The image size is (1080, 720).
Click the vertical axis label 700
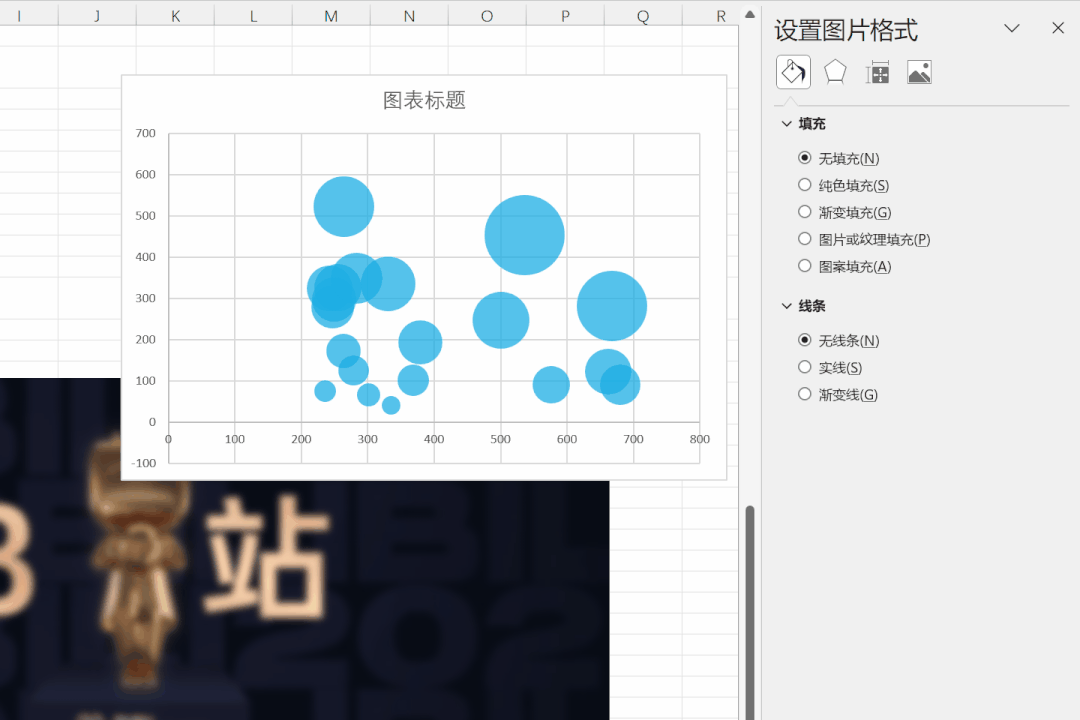click(145, 133)
